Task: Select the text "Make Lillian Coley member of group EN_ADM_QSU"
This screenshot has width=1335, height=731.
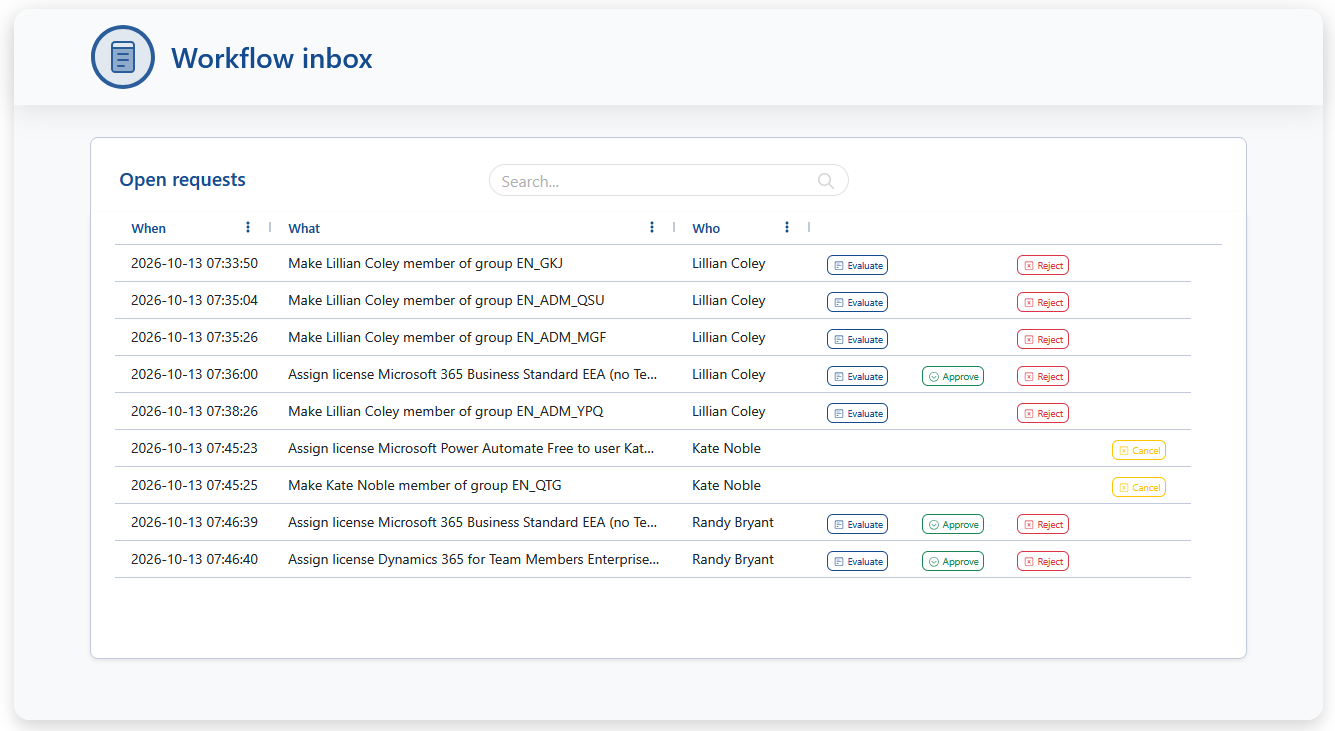Action: [446, 301]
